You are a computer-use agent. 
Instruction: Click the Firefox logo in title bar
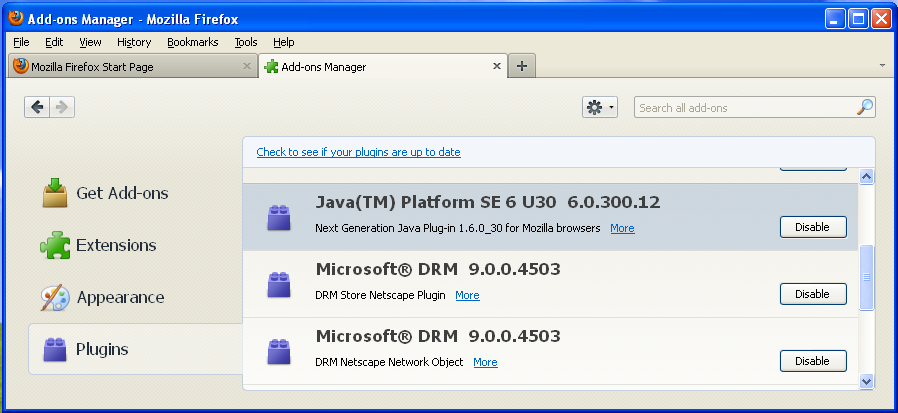coord(17,18)
